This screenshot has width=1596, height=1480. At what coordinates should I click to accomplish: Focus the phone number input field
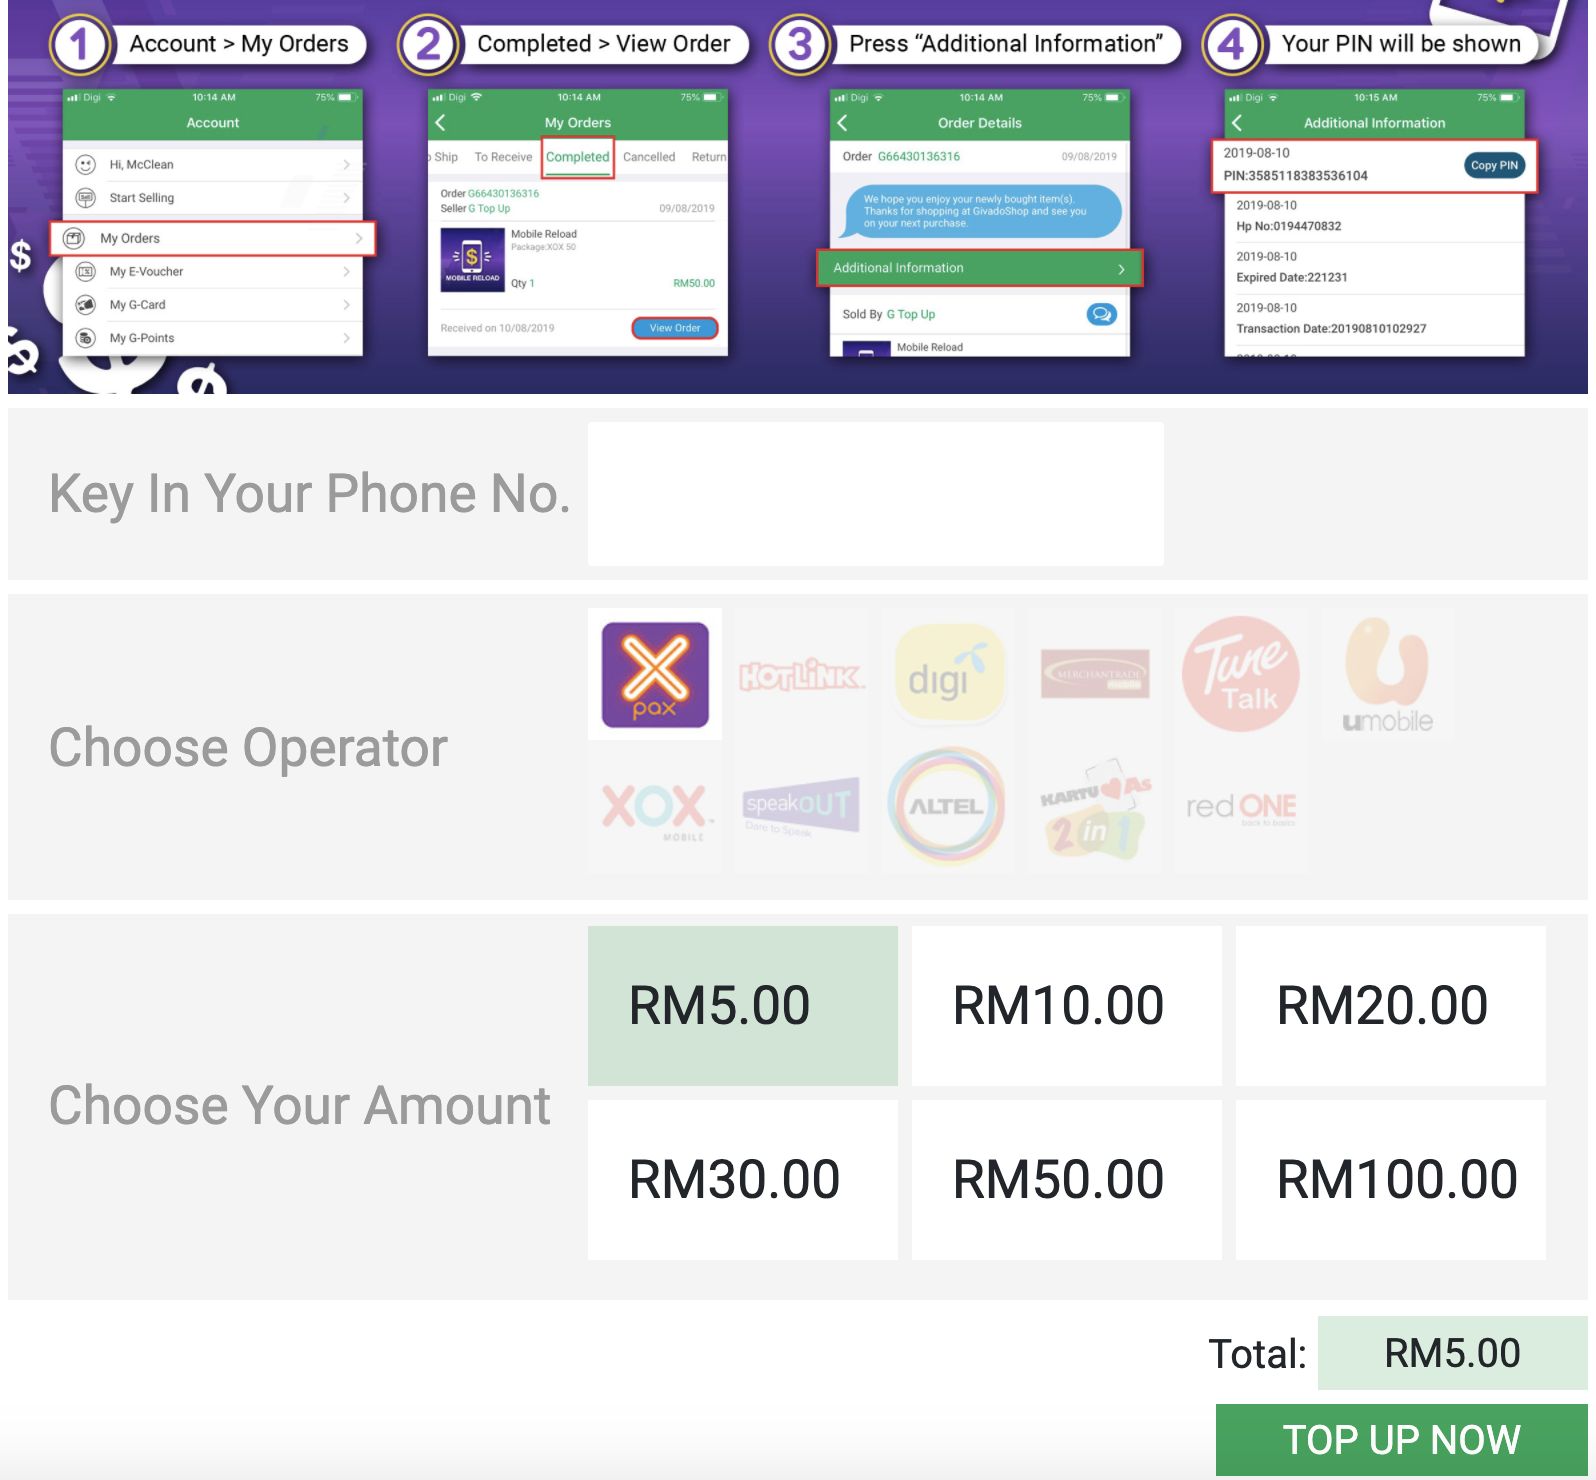pyautogui.click(x=876, y=494)
